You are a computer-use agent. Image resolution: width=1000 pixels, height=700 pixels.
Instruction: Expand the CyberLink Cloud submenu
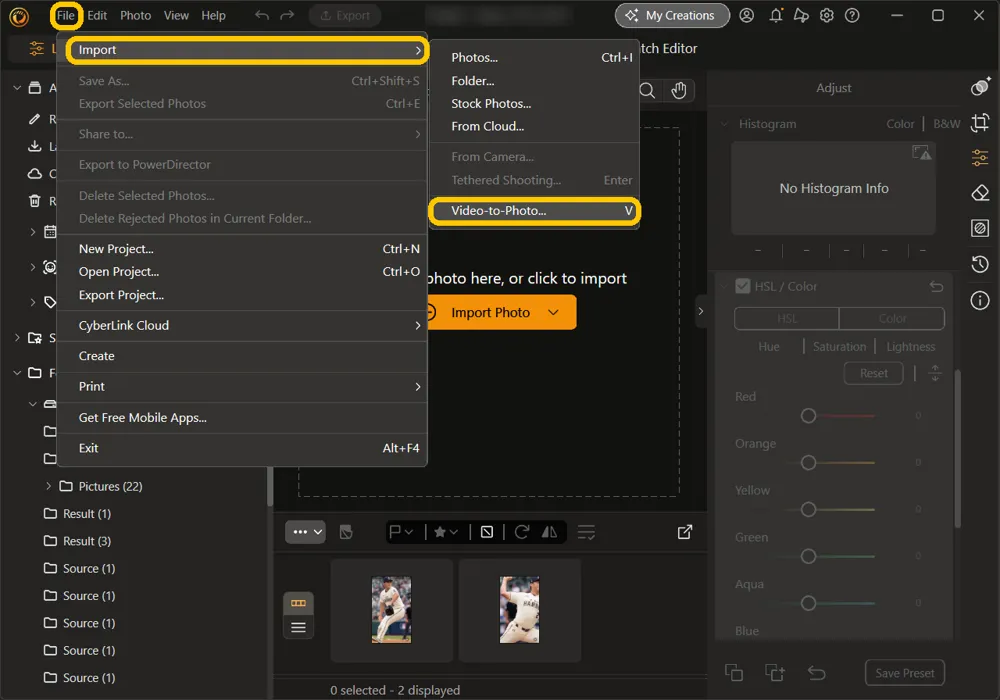(x=242, y=325)
